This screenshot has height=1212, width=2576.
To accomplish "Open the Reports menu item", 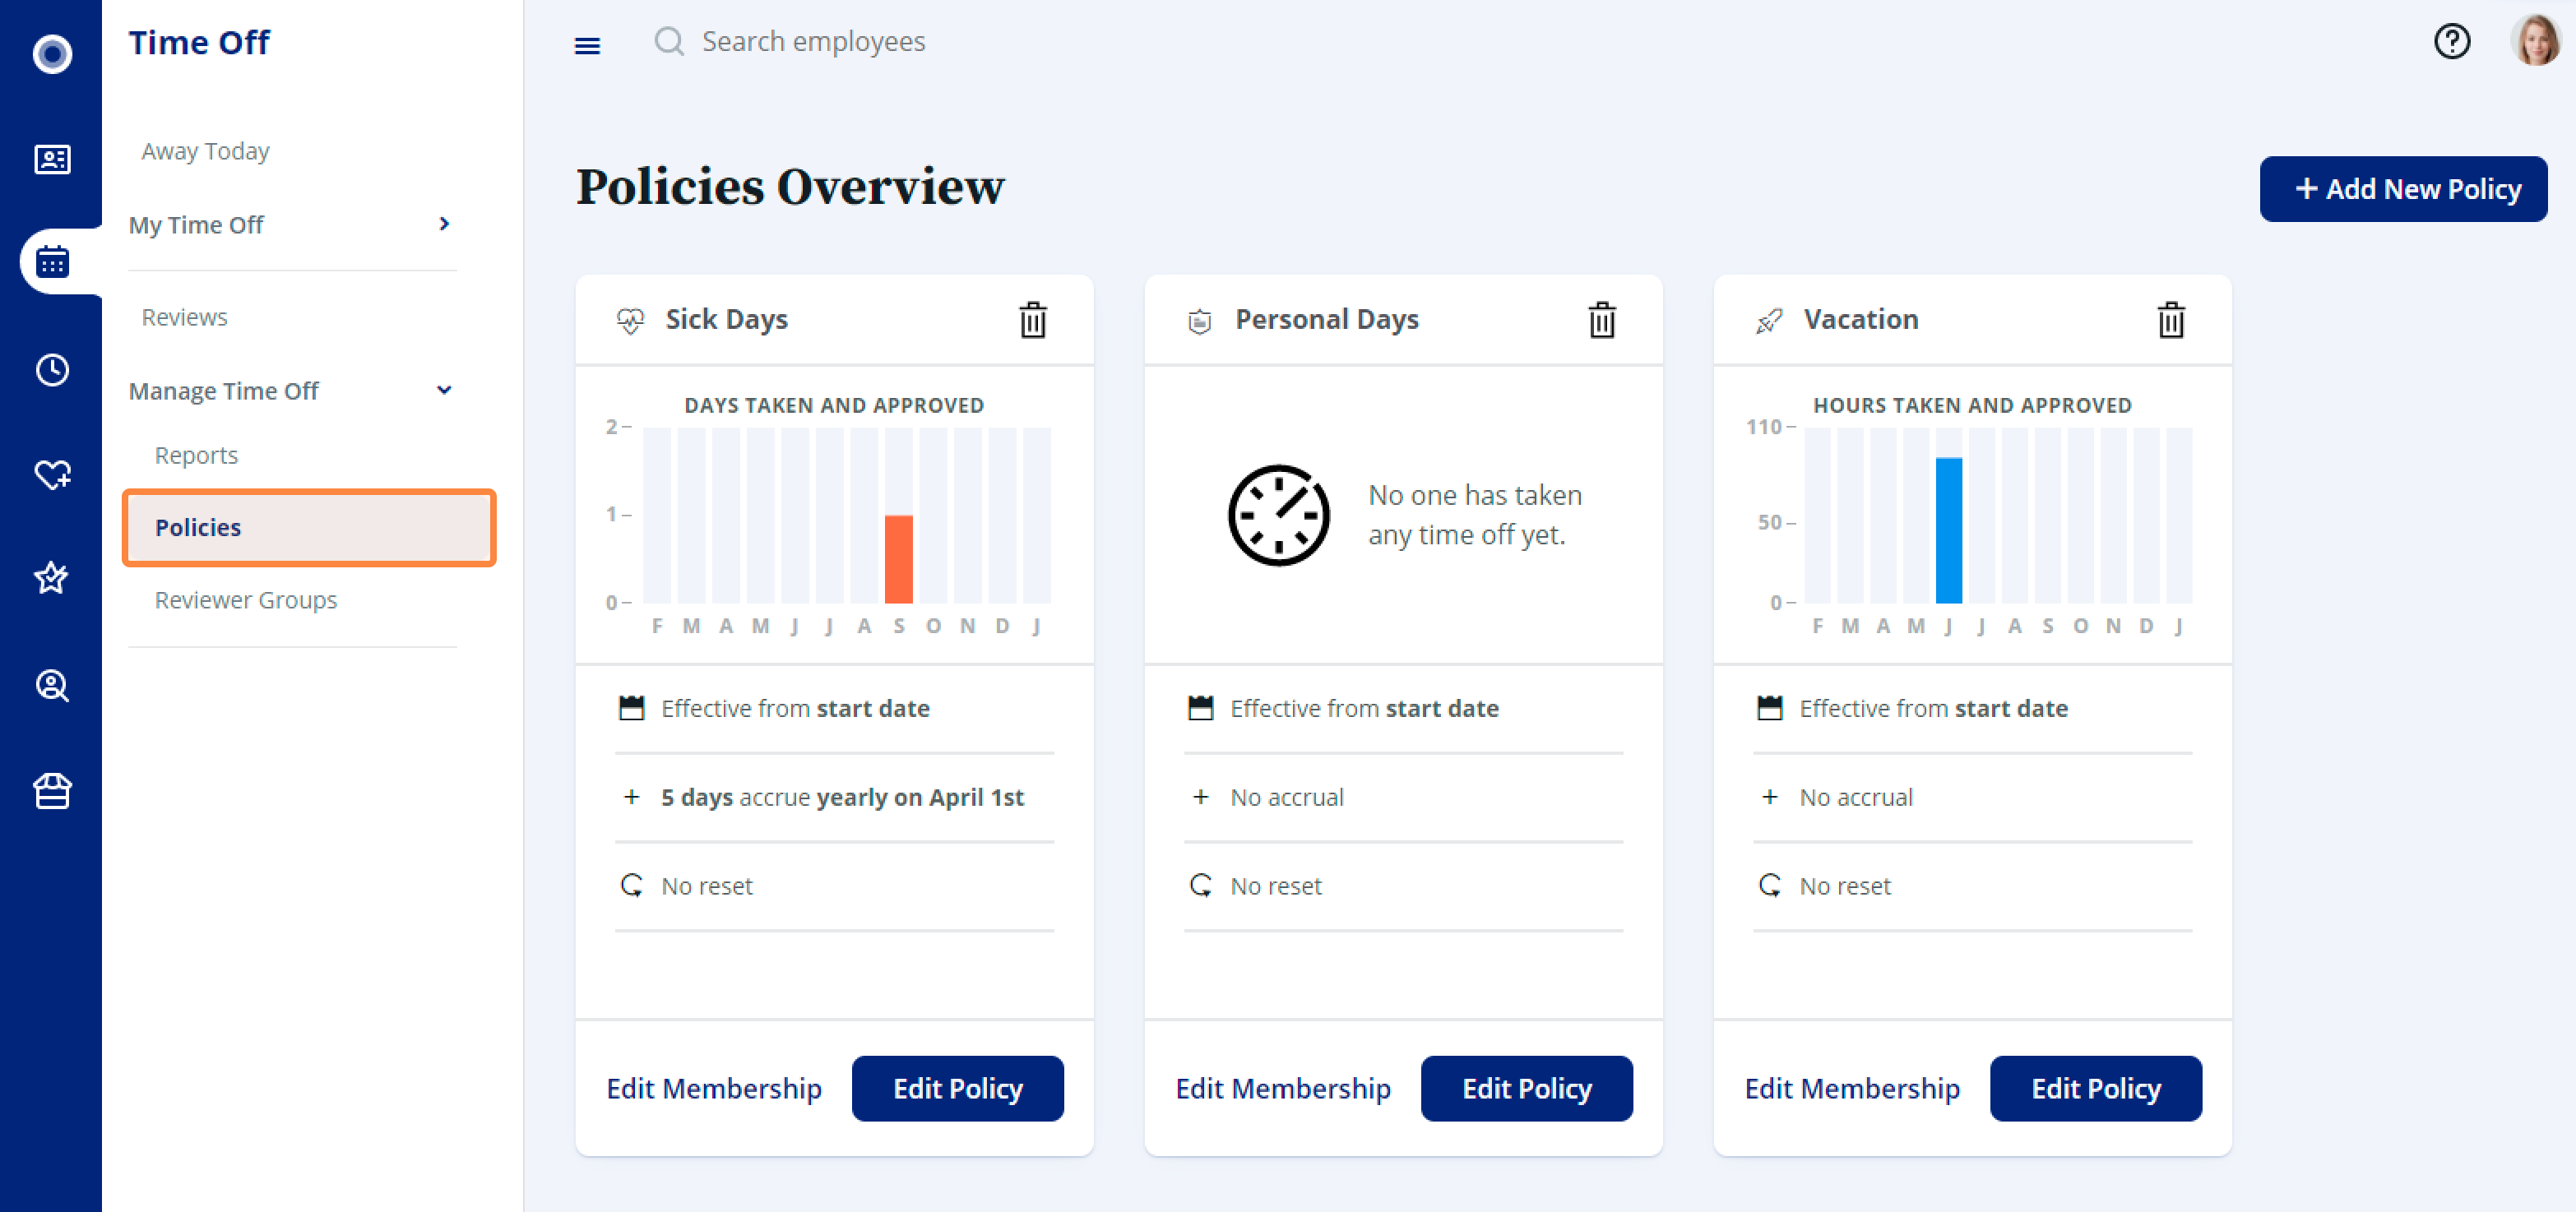I will [196, 455].
